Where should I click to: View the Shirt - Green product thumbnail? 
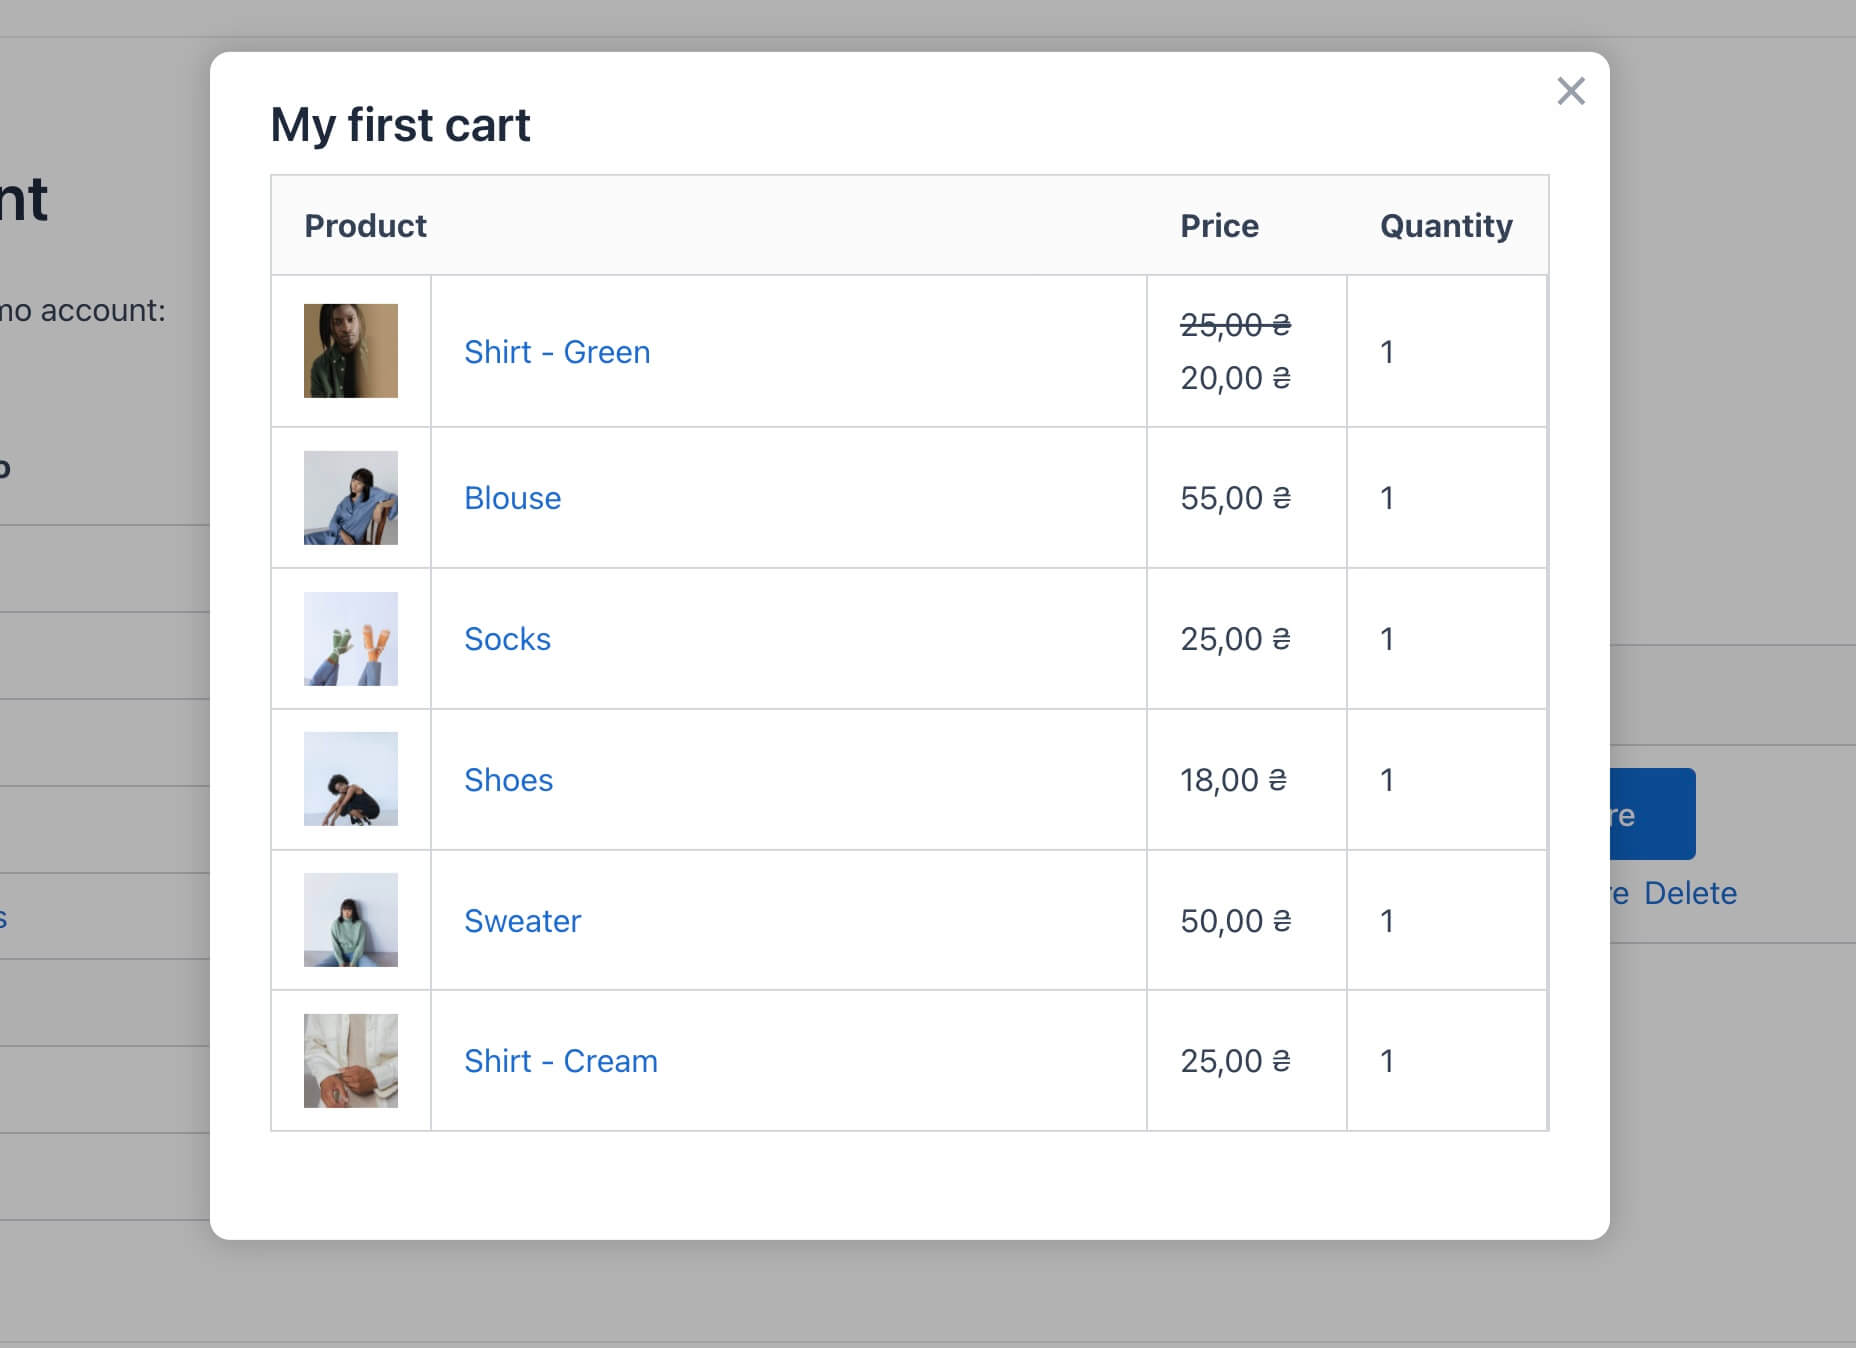[x=351, y=351]
